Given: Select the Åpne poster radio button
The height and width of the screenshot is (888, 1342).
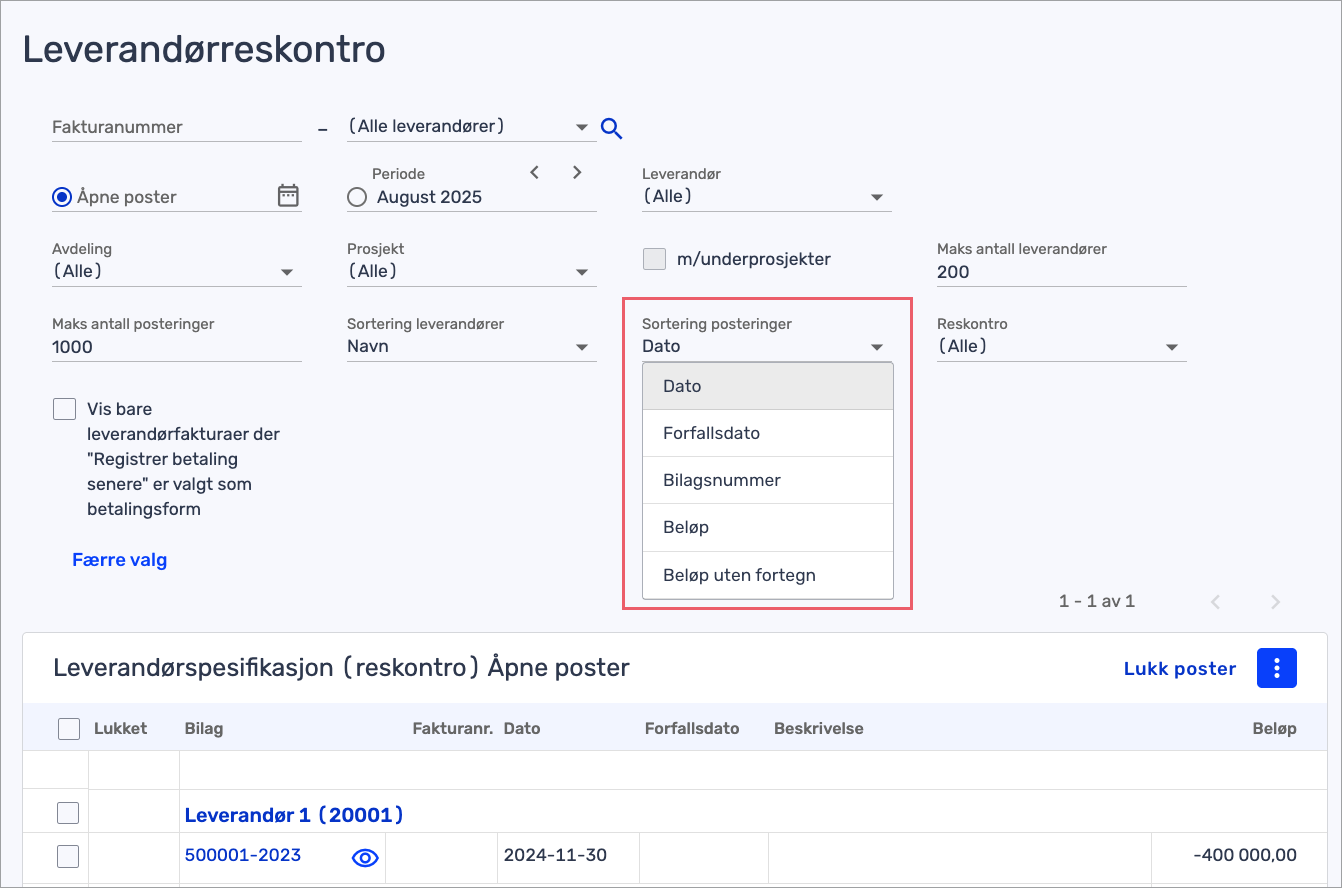Looking at the screenshot, I should tap(62, 197).
